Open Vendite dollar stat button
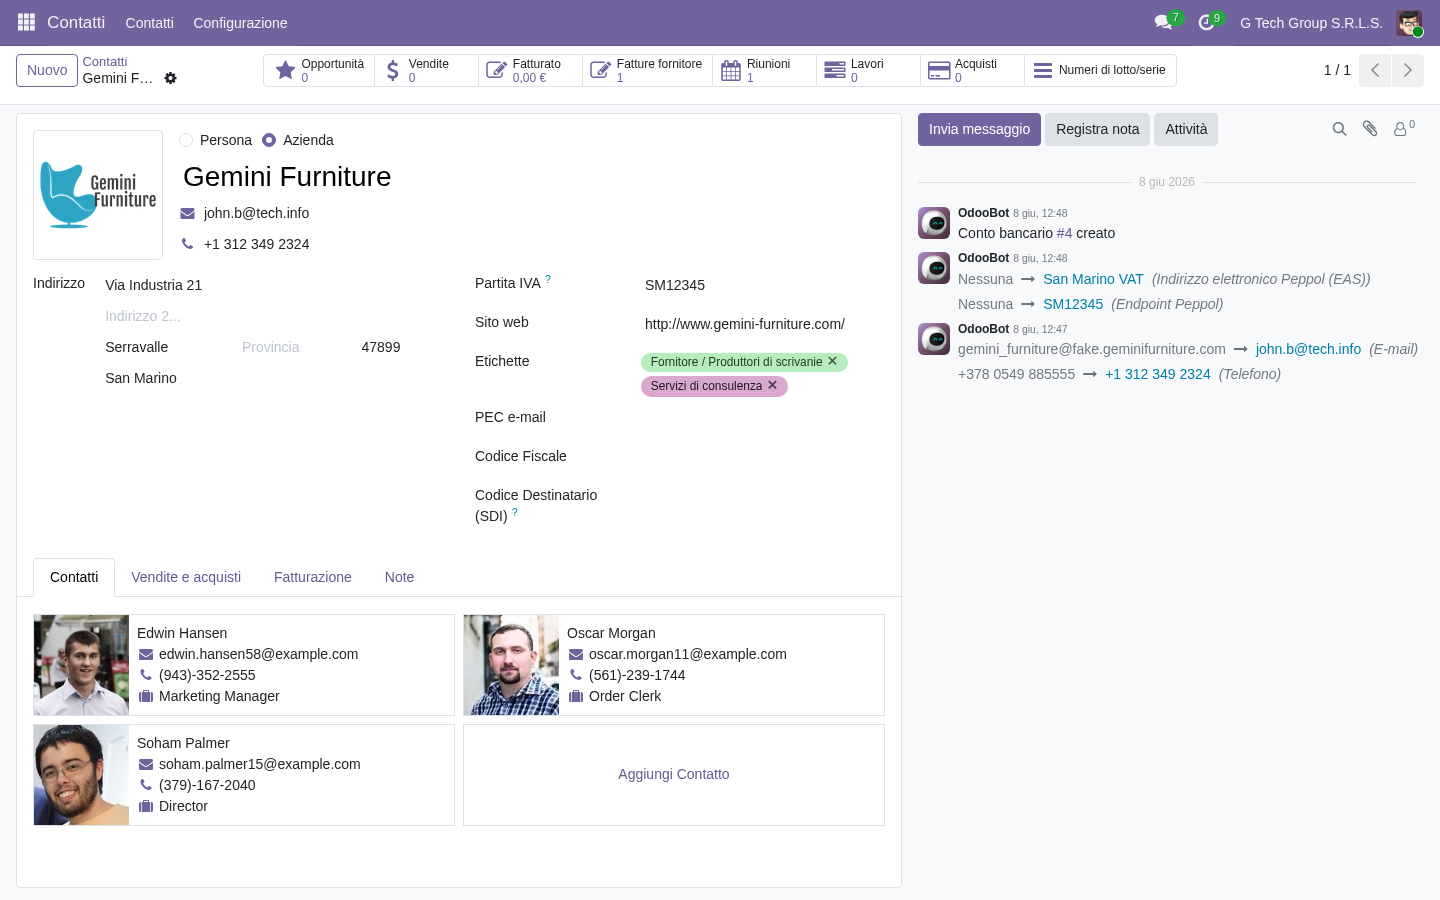Viewport: 1440px width, 900px height. tap(426, 70)
